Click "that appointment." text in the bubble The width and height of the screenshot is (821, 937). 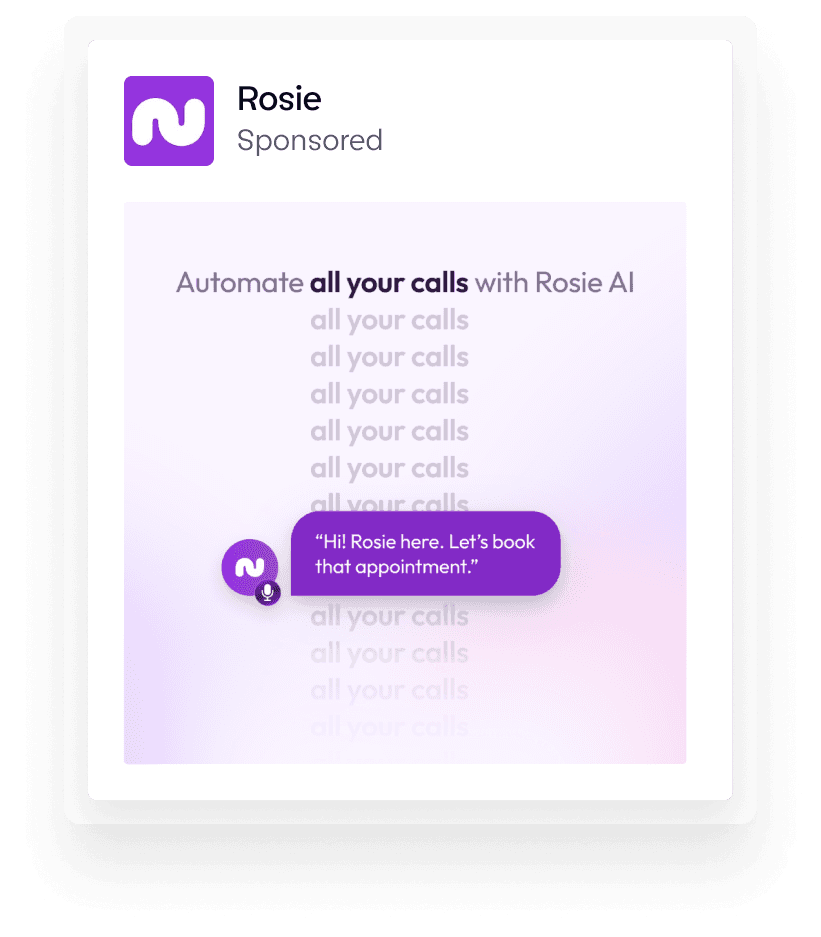397,567
